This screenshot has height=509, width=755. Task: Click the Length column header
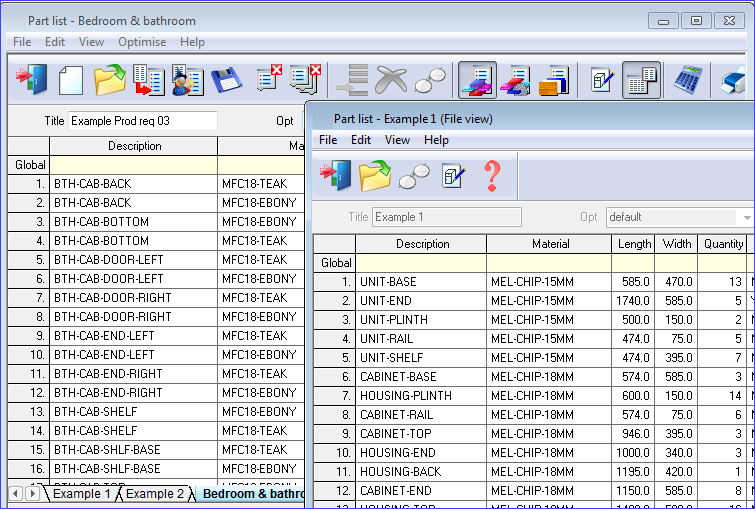(633, 244)
